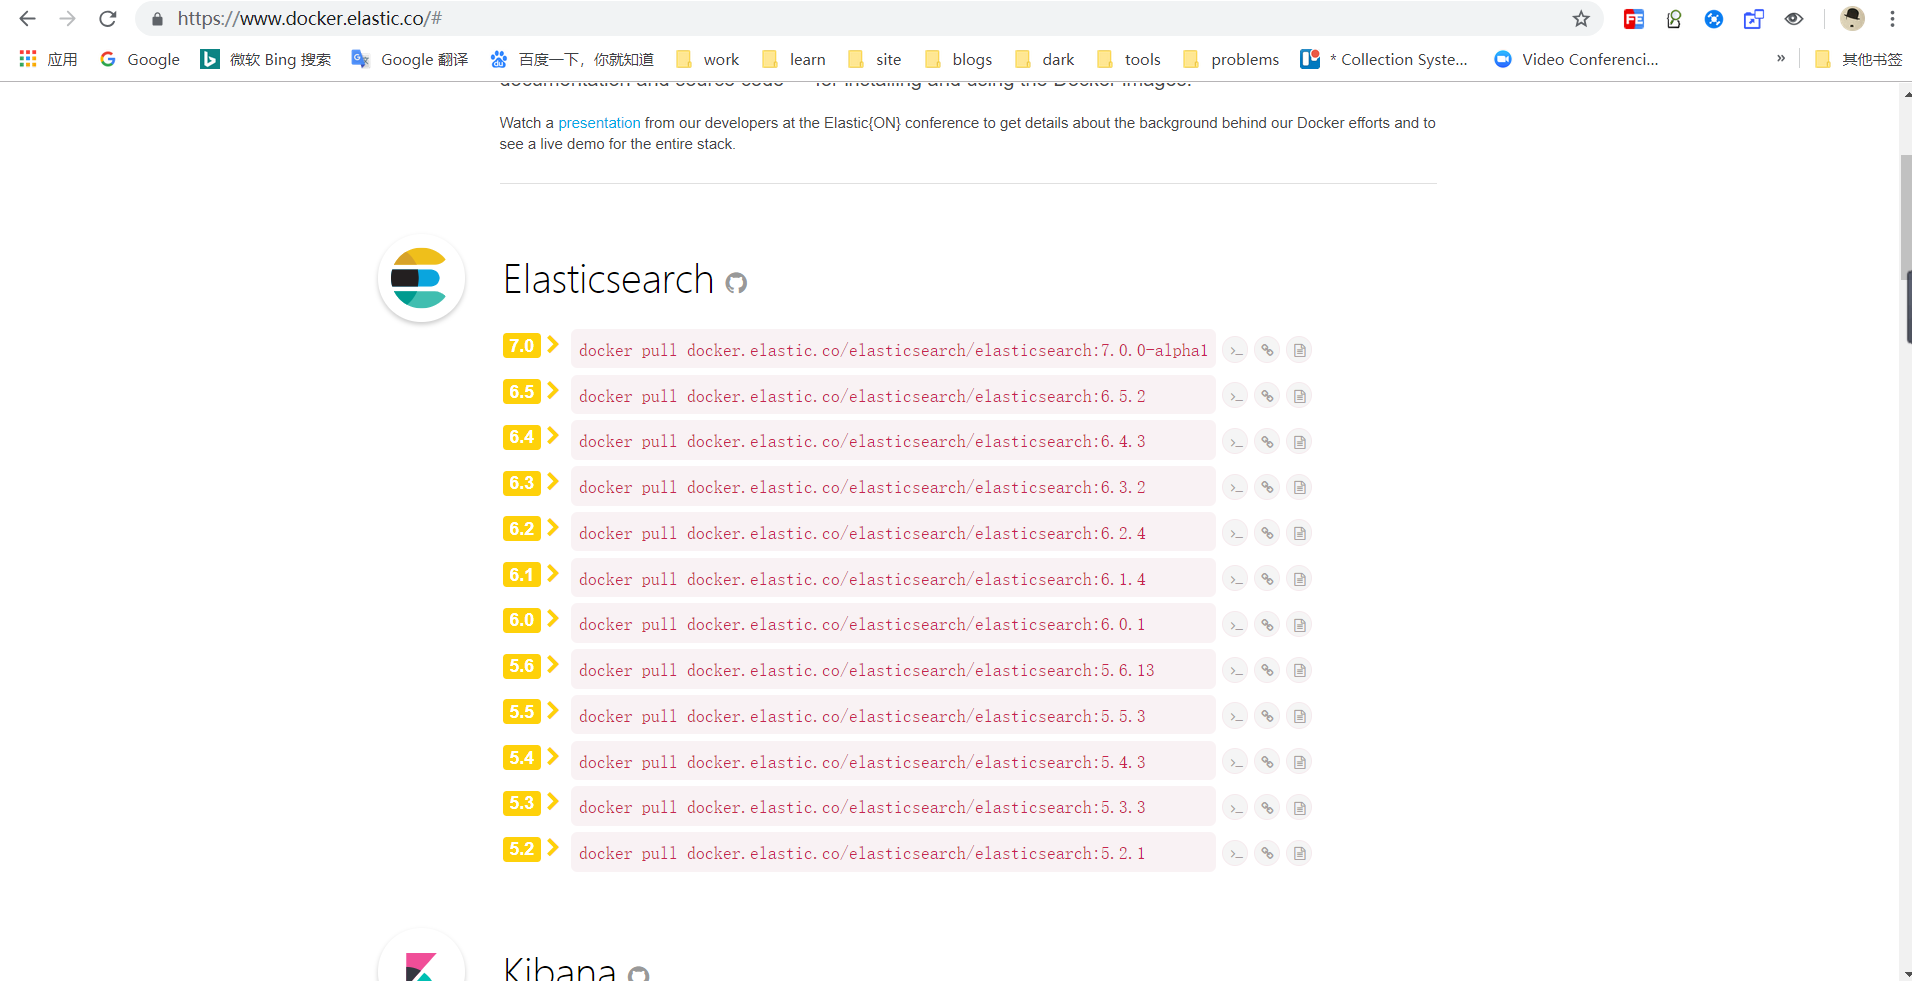Open the blogs bookmarks folder
Image resolution: width=1912 pixels, height=981 pixels.
click(x=958, y=59)
